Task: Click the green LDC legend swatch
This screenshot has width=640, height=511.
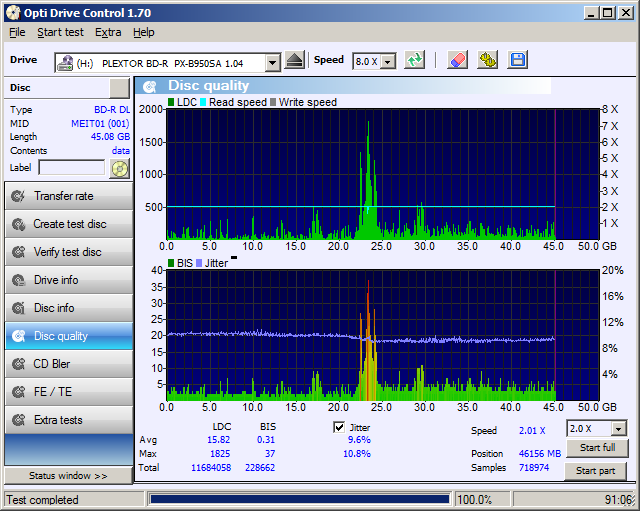Action: point(171,102)
